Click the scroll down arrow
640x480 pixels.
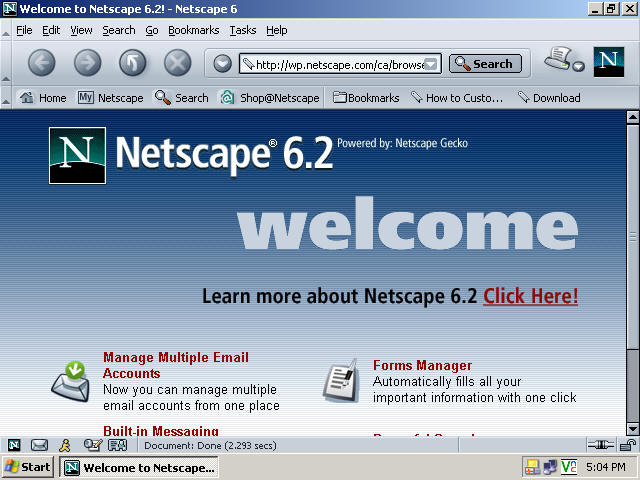tap(633, 429)
